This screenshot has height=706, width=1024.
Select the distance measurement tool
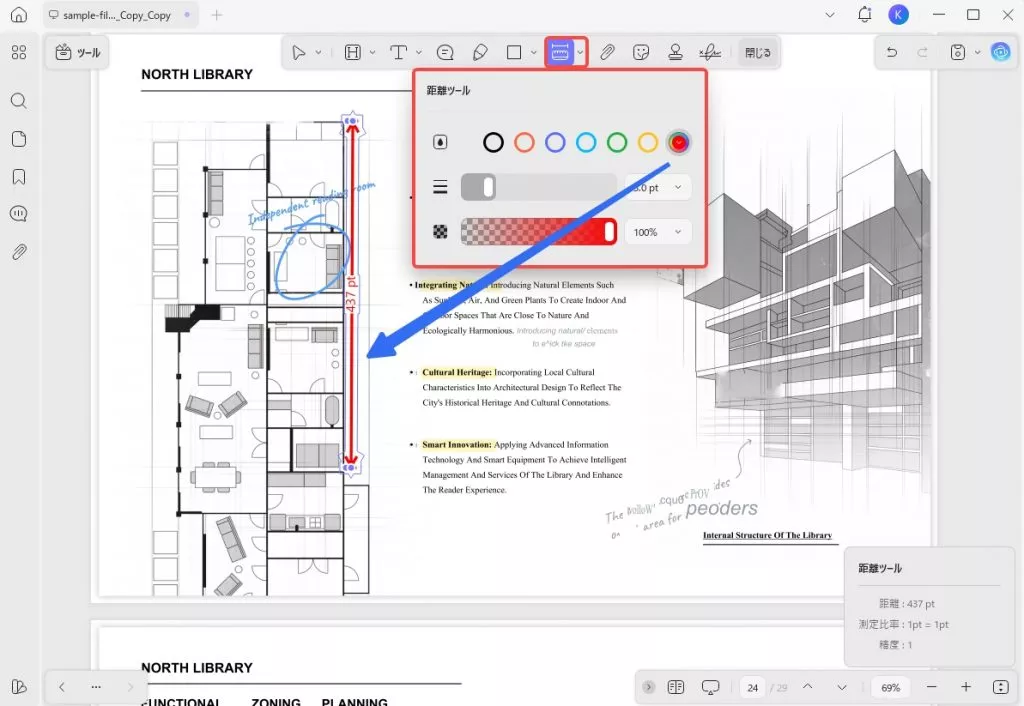coord(560,52)
